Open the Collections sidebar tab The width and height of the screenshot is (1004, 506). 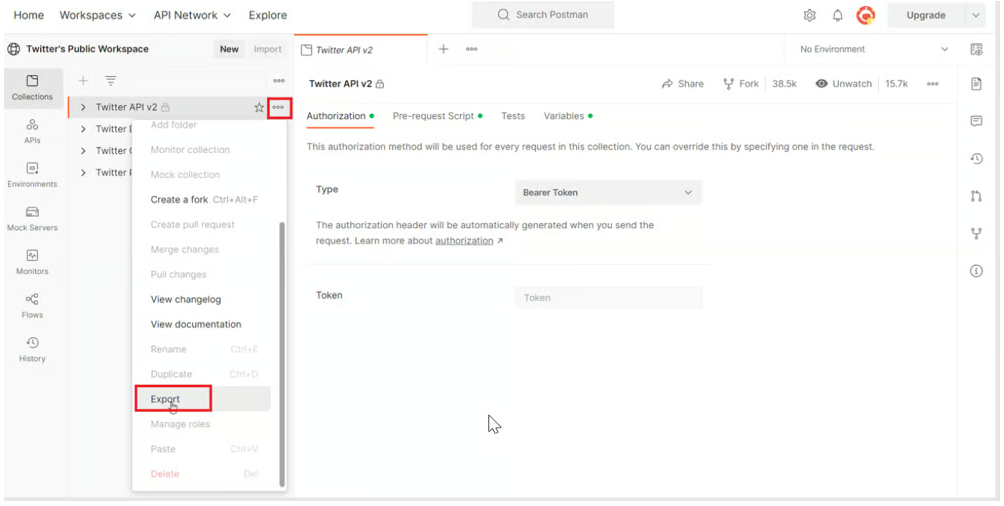click(x=32, y=88)
